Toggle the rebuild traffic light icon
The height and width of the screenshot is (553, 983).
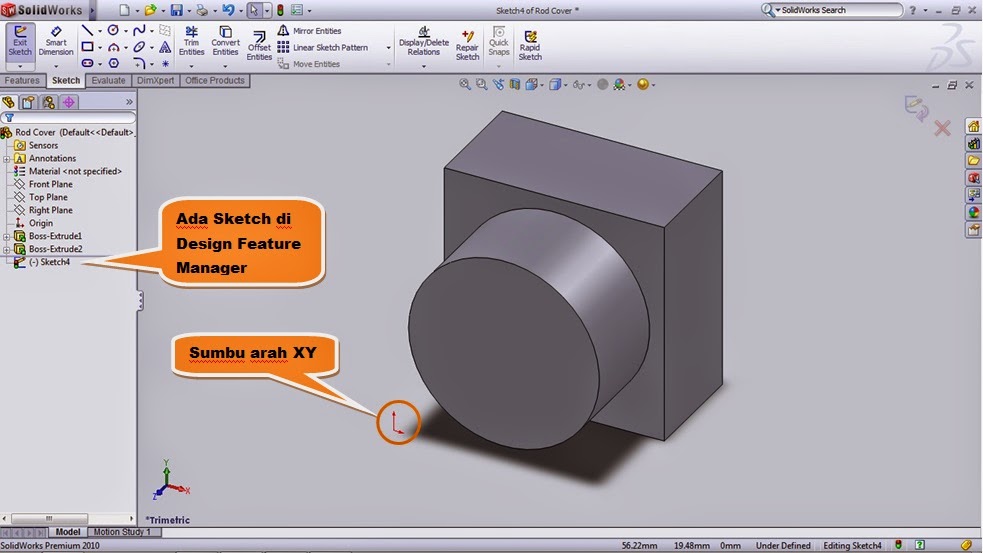281,10
